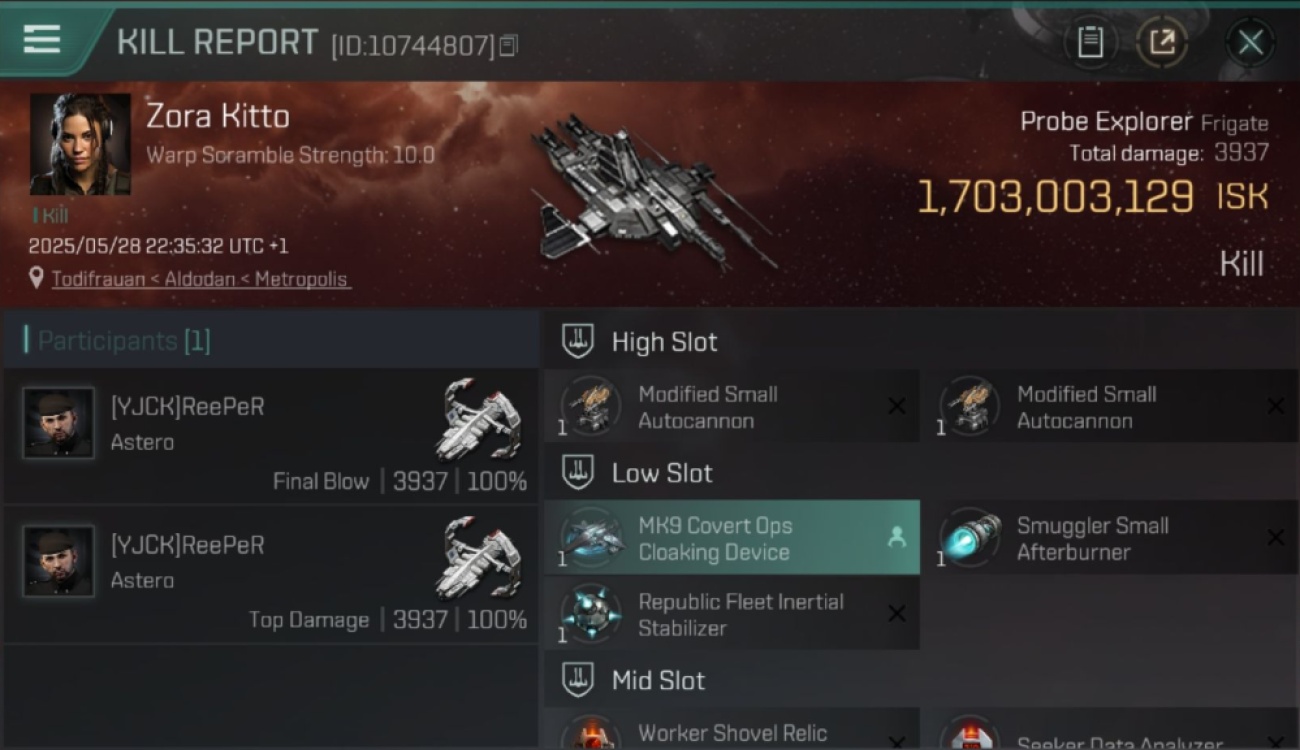Copy the kill report ID
The height and width of the screenshot is (750, 1300).
click(x=508, y=45)
